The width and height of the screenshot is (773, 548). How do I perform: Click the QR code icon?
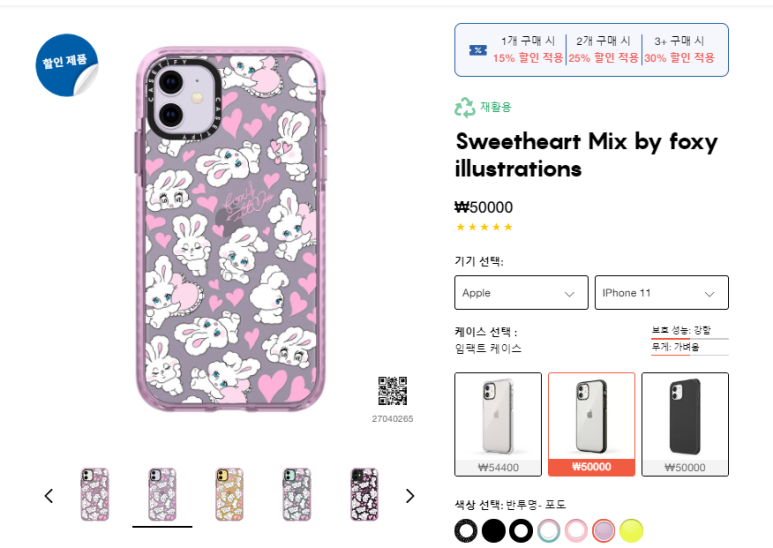tap(392, 391)
